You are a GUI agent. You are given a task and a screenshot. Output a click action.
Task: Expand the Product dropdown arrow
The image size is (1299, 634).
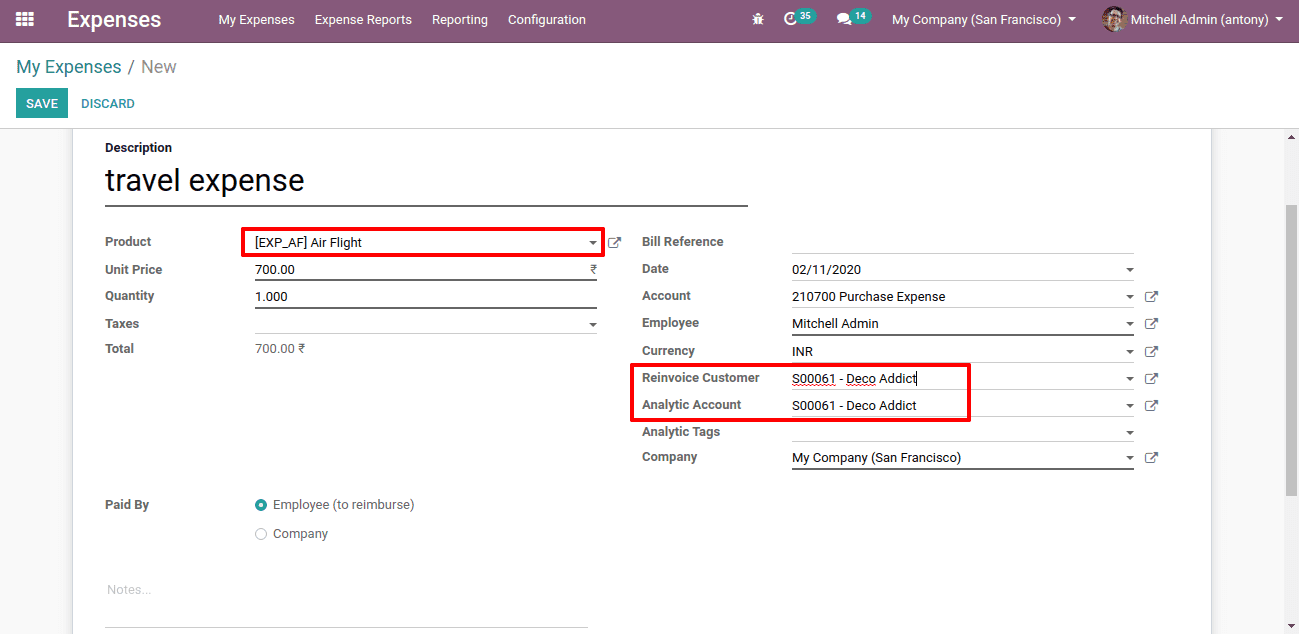coord(592,243)
